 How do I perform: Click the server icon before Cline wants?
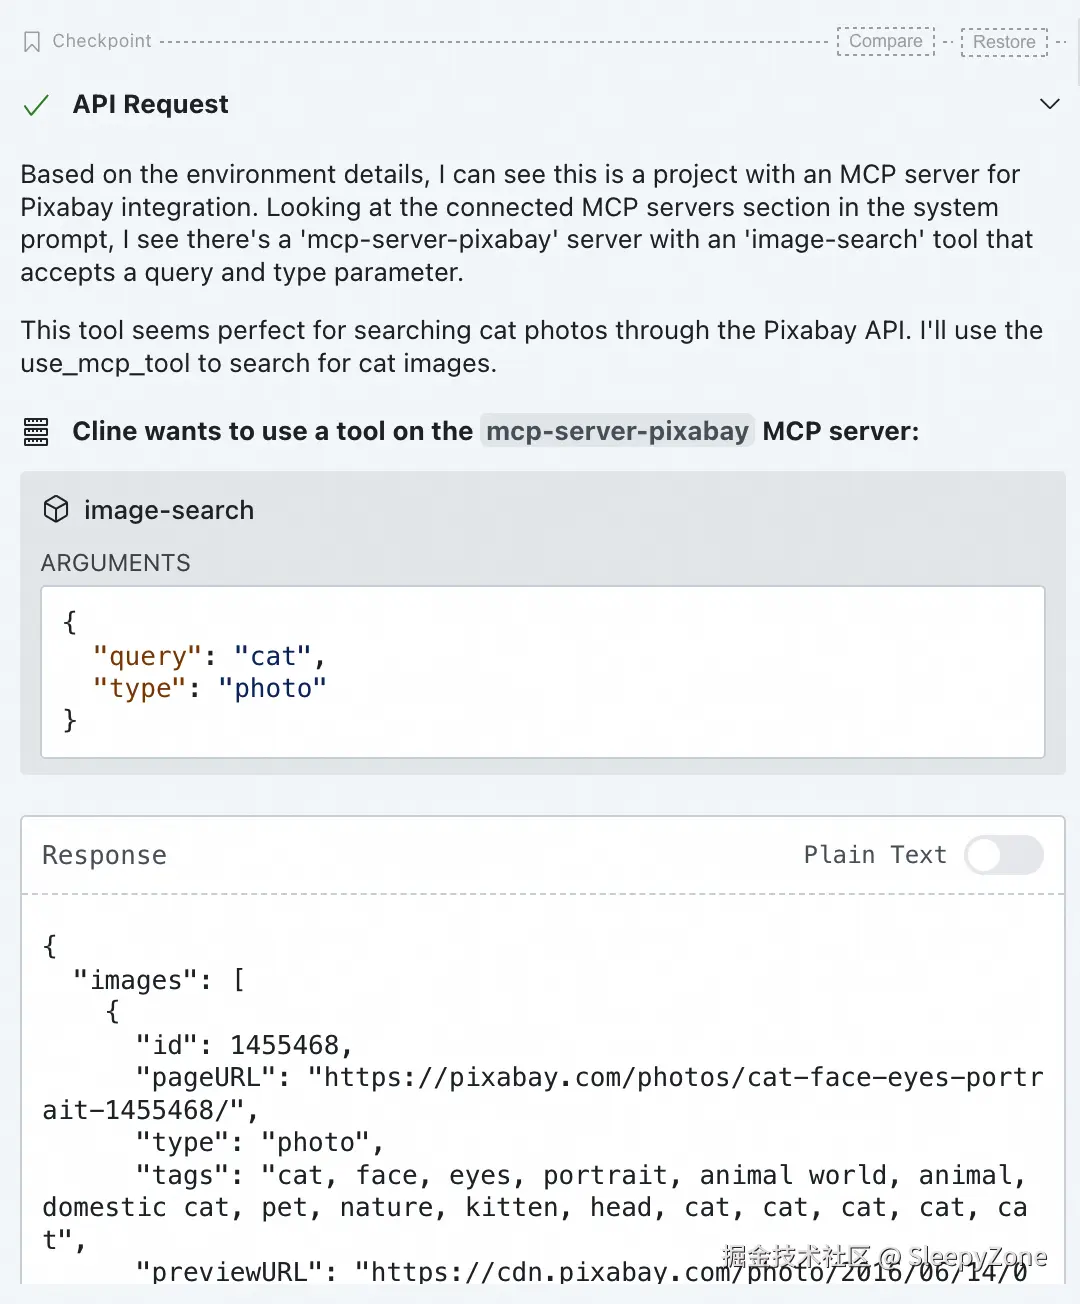coord(36,432)
